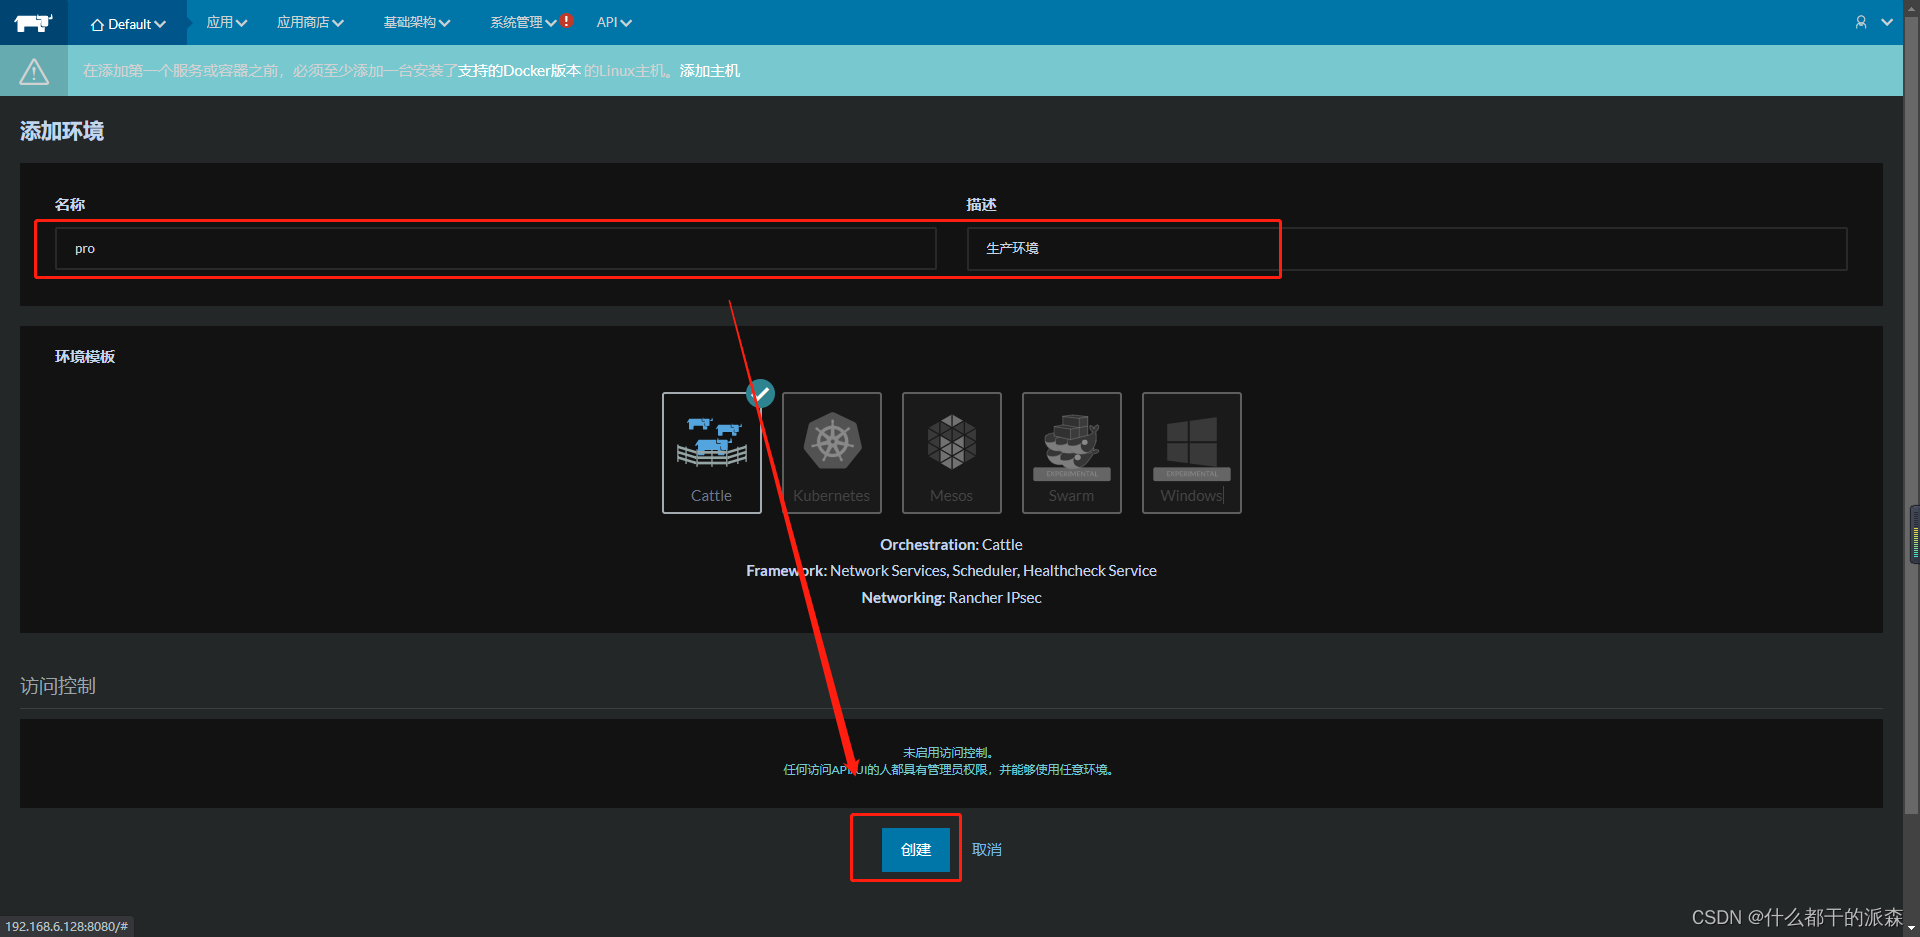Select the Windows environment template
This screenshot has height=937, width=1920.
(1192, 453)
